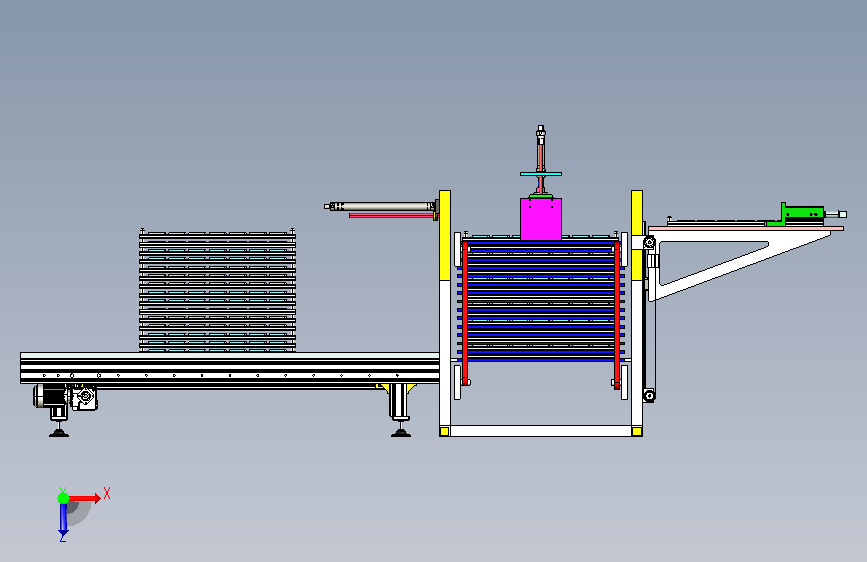Click the blue Z axis arrow of the triad
Image resolution: width=867 pixels, height=562 pixels.
pyautogui.click(x=63, y=520)
